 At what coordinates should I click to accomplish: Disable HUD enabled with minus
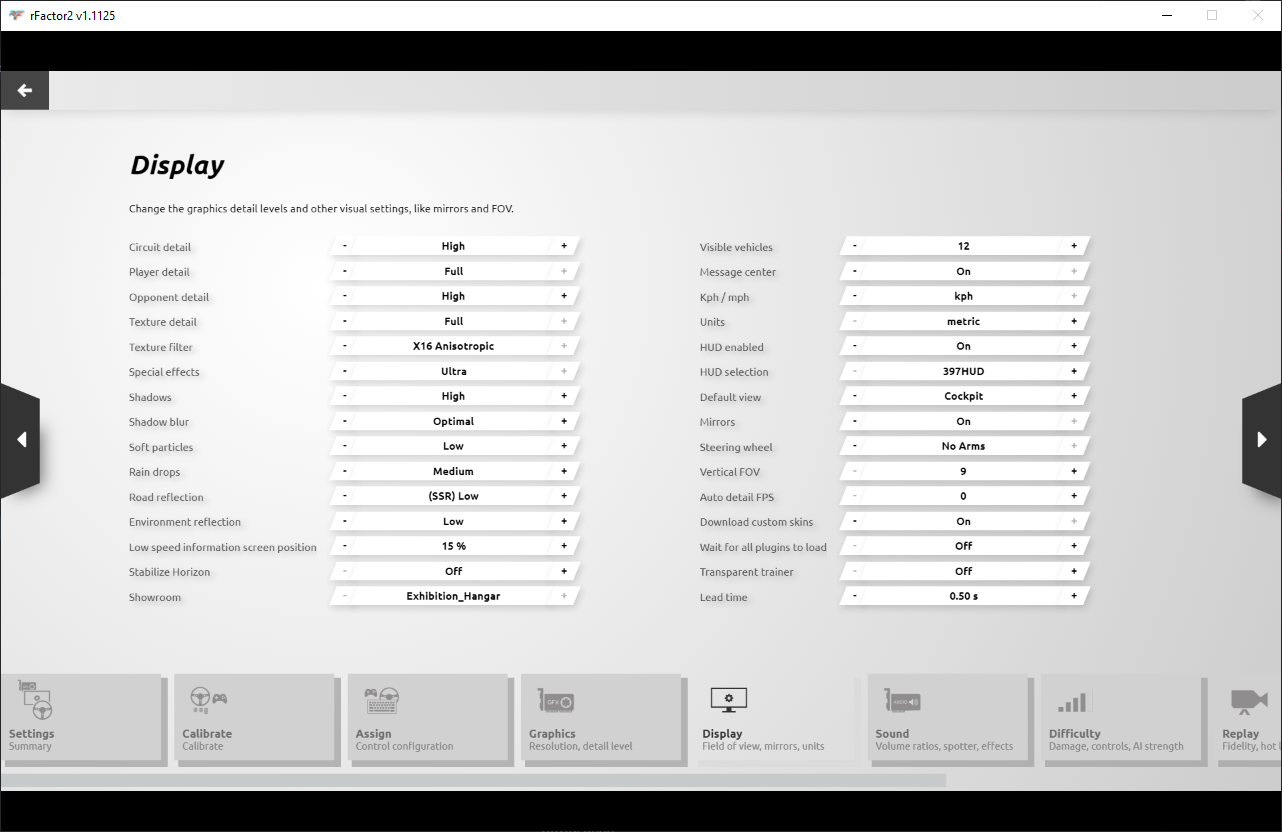pyautogui.click(x=855, y=346)
